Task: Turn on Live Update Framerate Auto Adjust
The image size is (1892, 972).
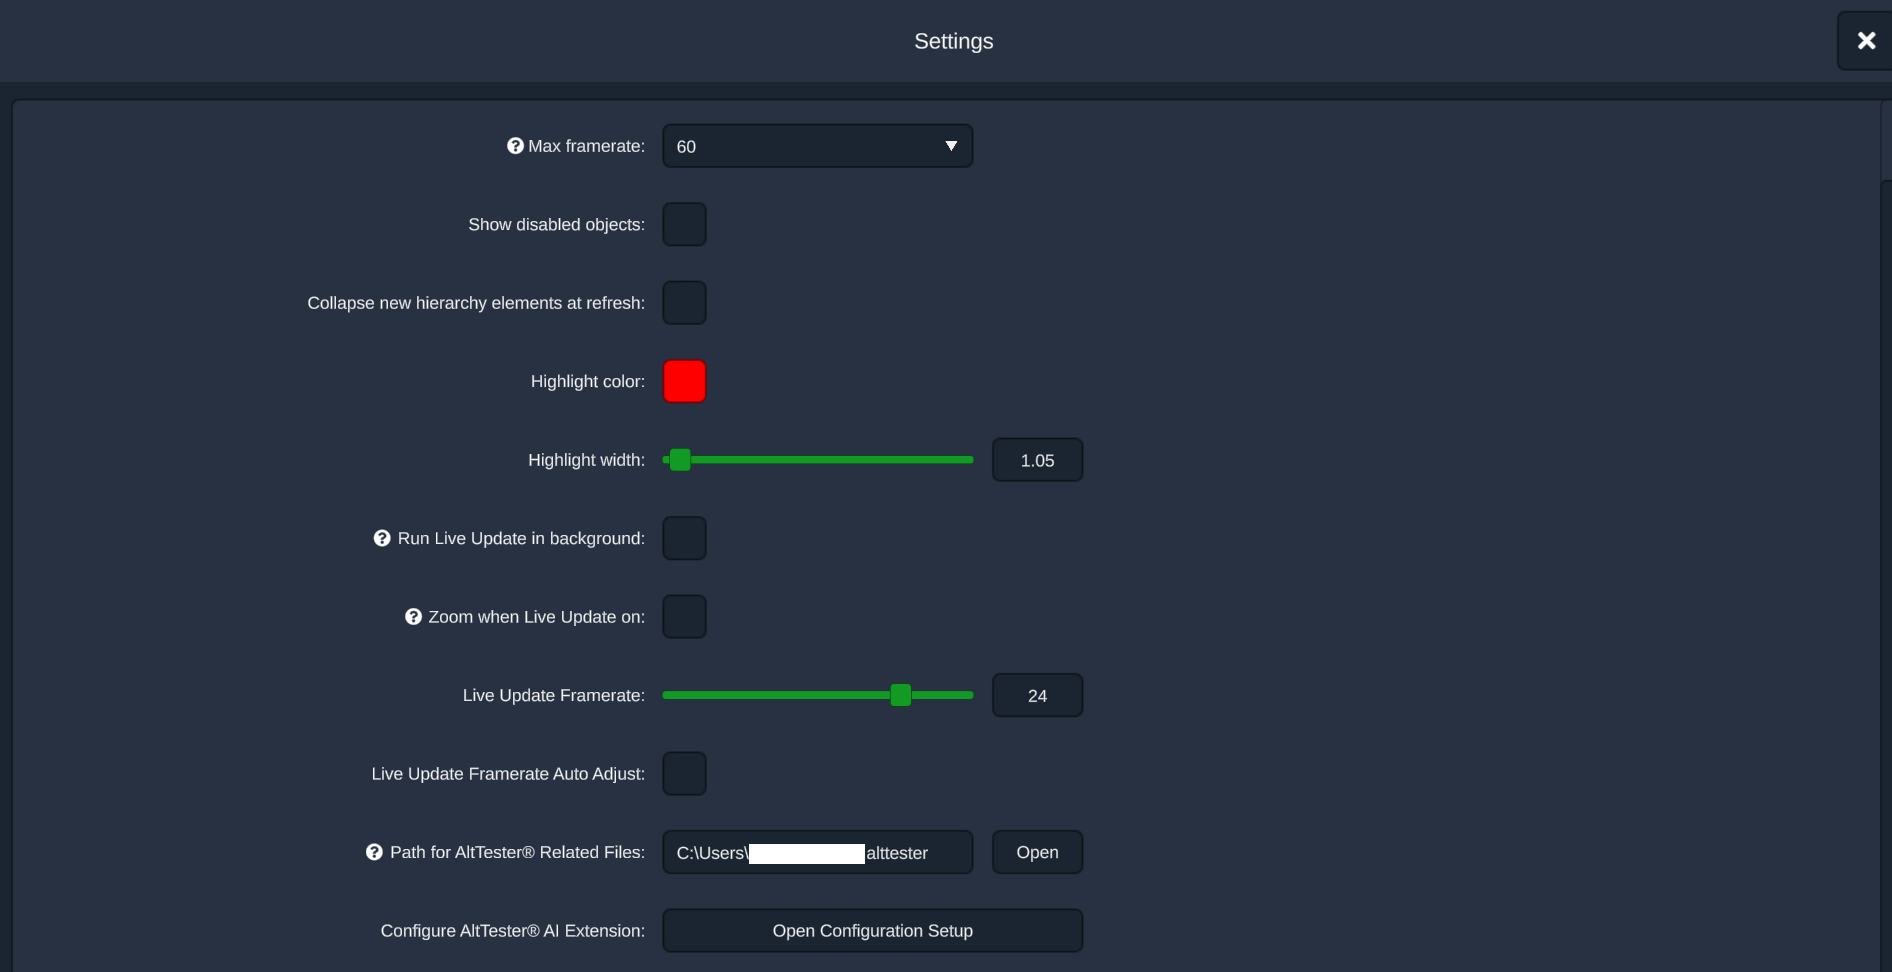Action: [x=684, y=774]
